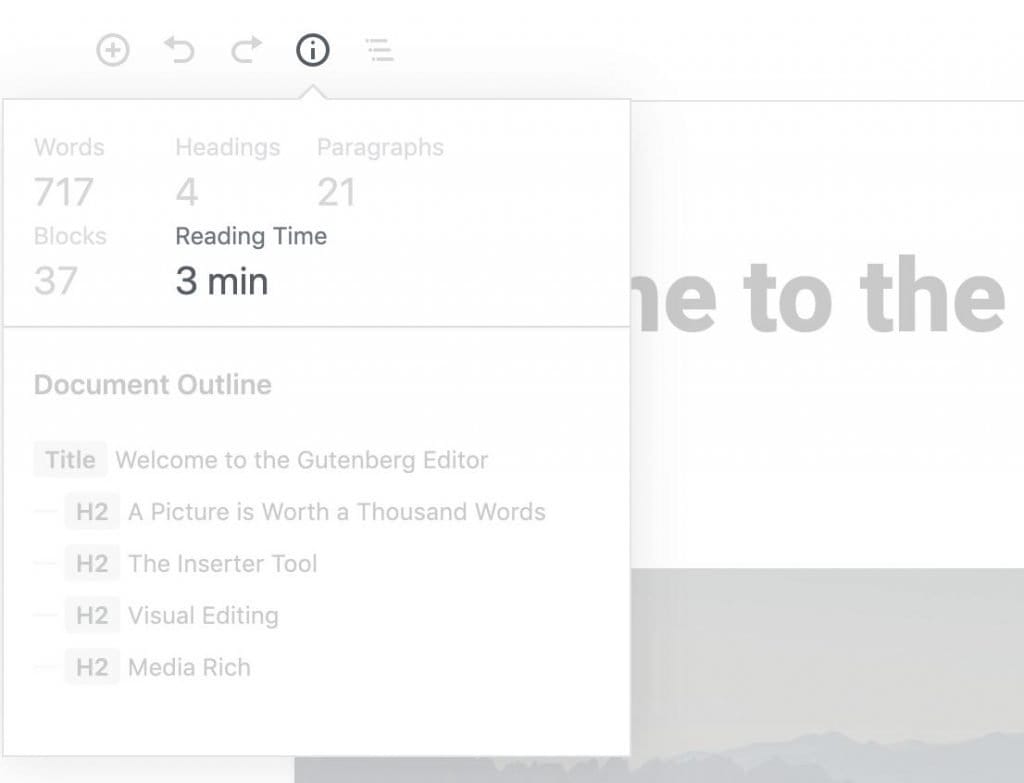Undo the last change
Image resolution: width=1024 pixels, height=783 pixels.
tap(180, 50)
